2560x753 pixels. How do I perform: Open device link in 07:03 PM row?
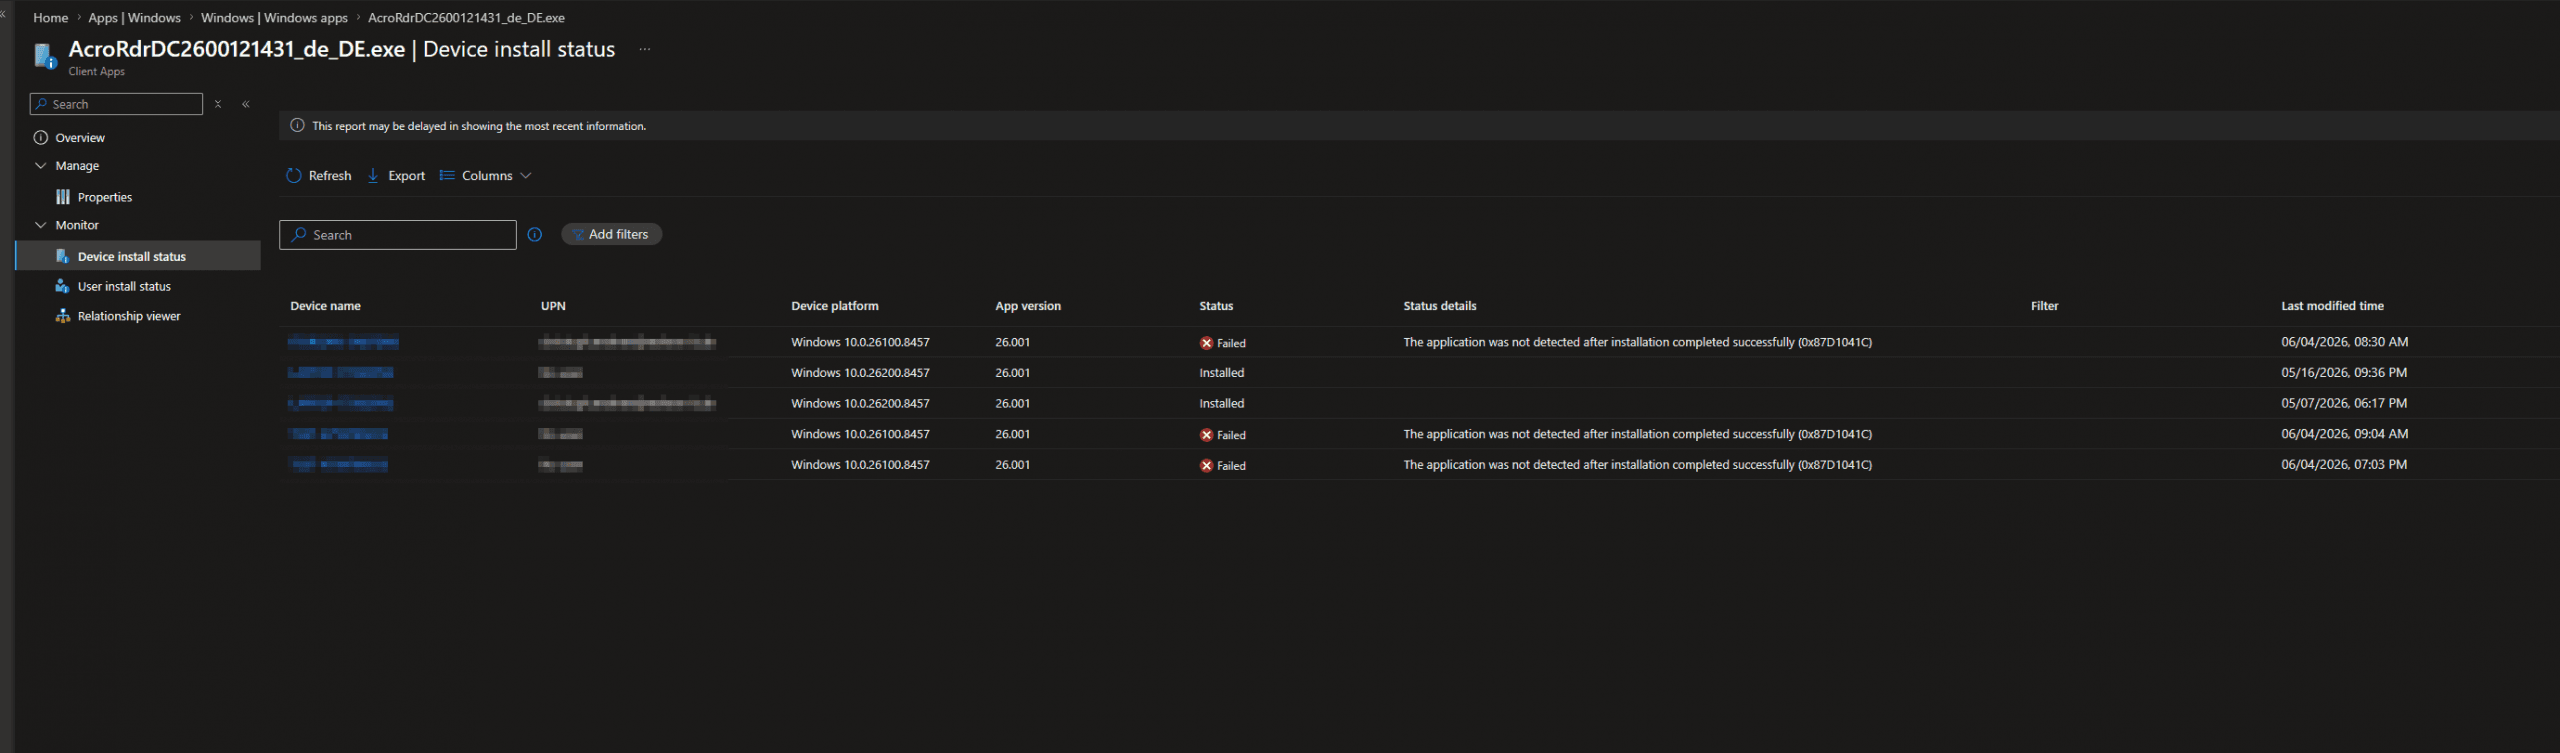338,465
